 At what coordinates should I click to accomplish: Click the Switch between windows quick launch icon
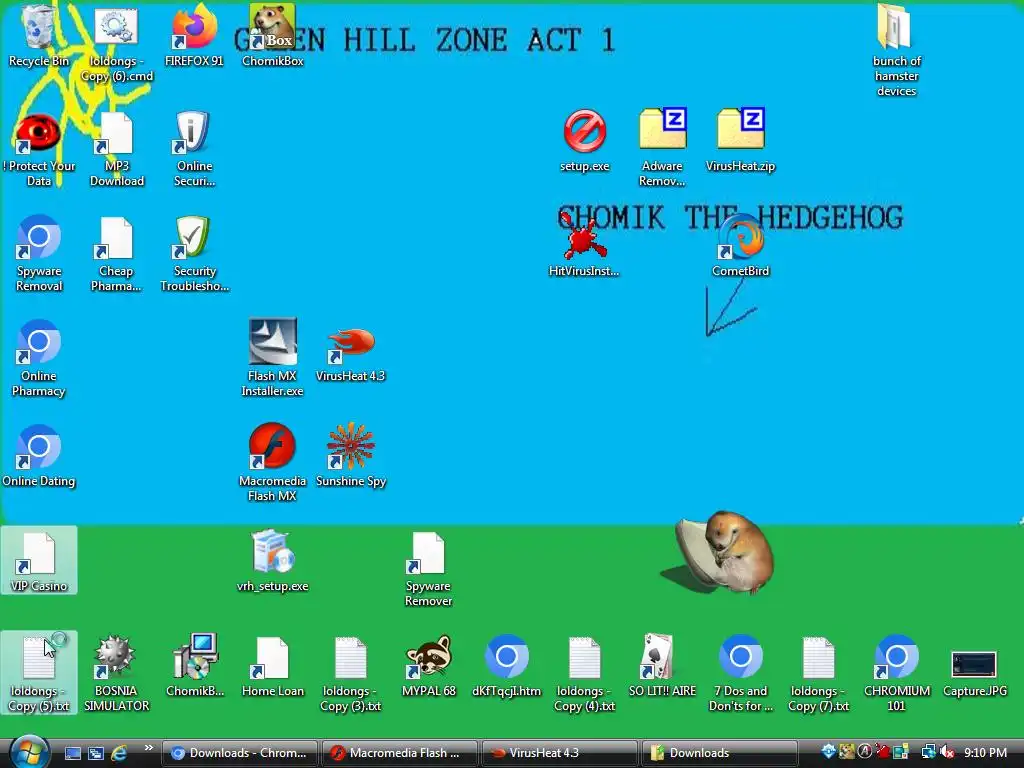(x=95, y=753)
